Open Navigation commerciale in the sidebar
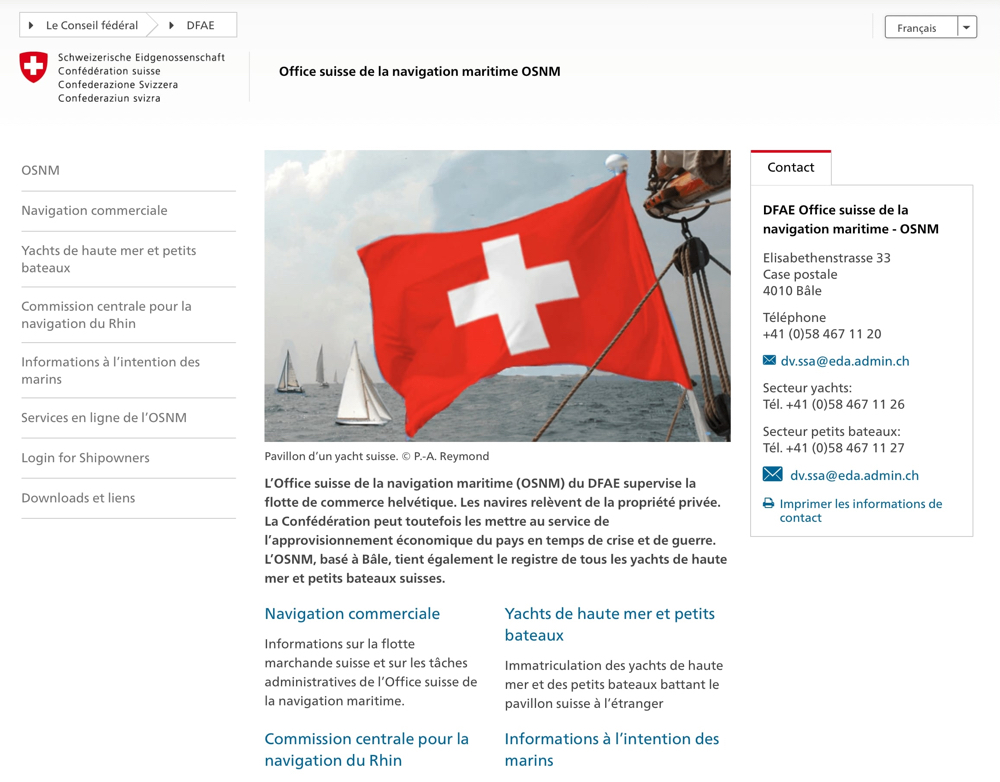This screenshot has width=1000, height=782. click(94, 210)
